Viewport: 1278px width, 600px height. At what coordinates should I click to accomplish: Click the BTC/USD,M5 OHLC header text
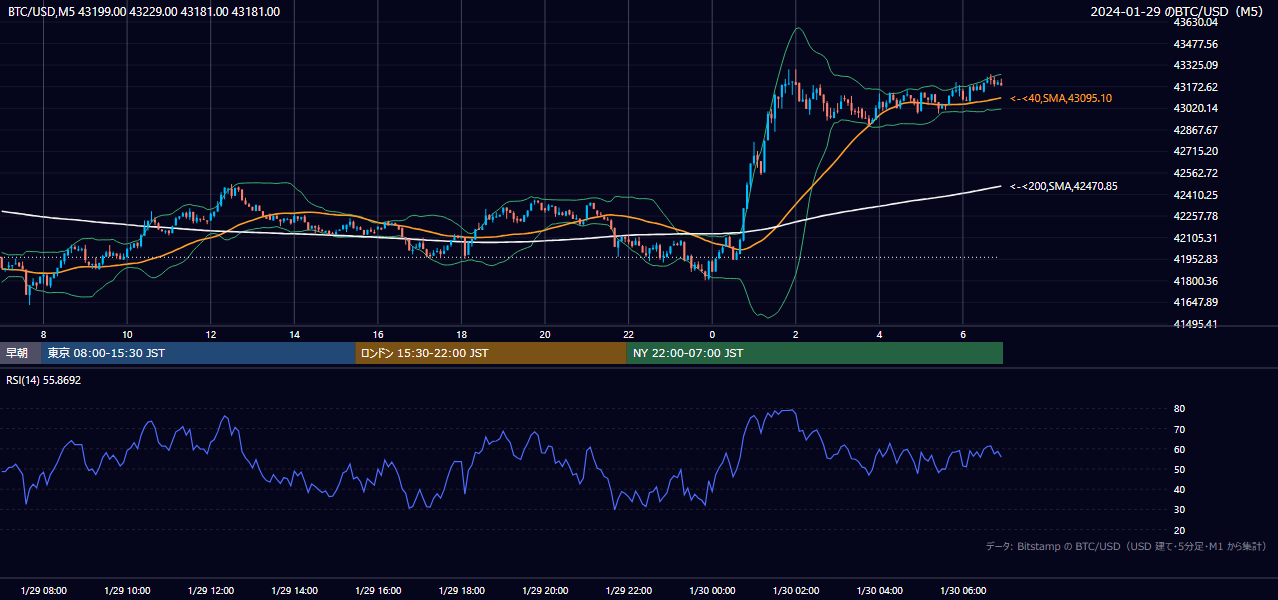coord(144,12)
